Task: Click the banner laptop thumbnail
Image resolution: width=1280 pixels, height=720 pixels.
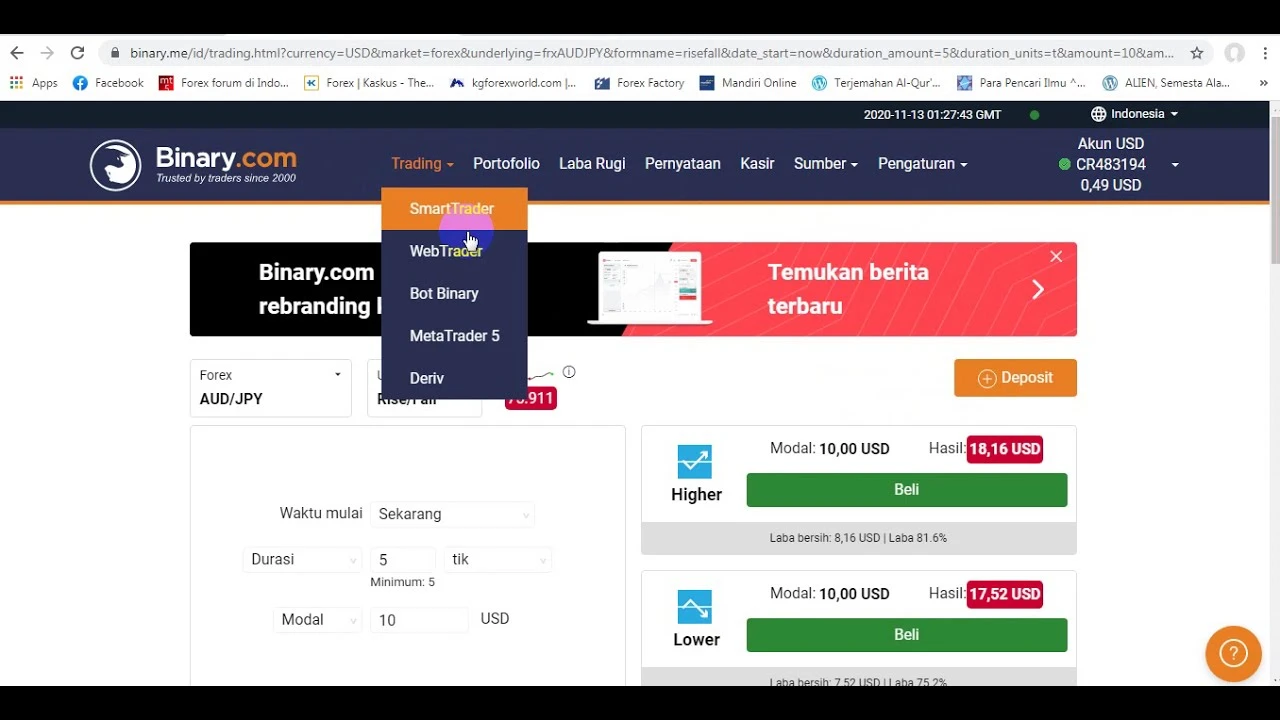Action: (x=648, y=288)
